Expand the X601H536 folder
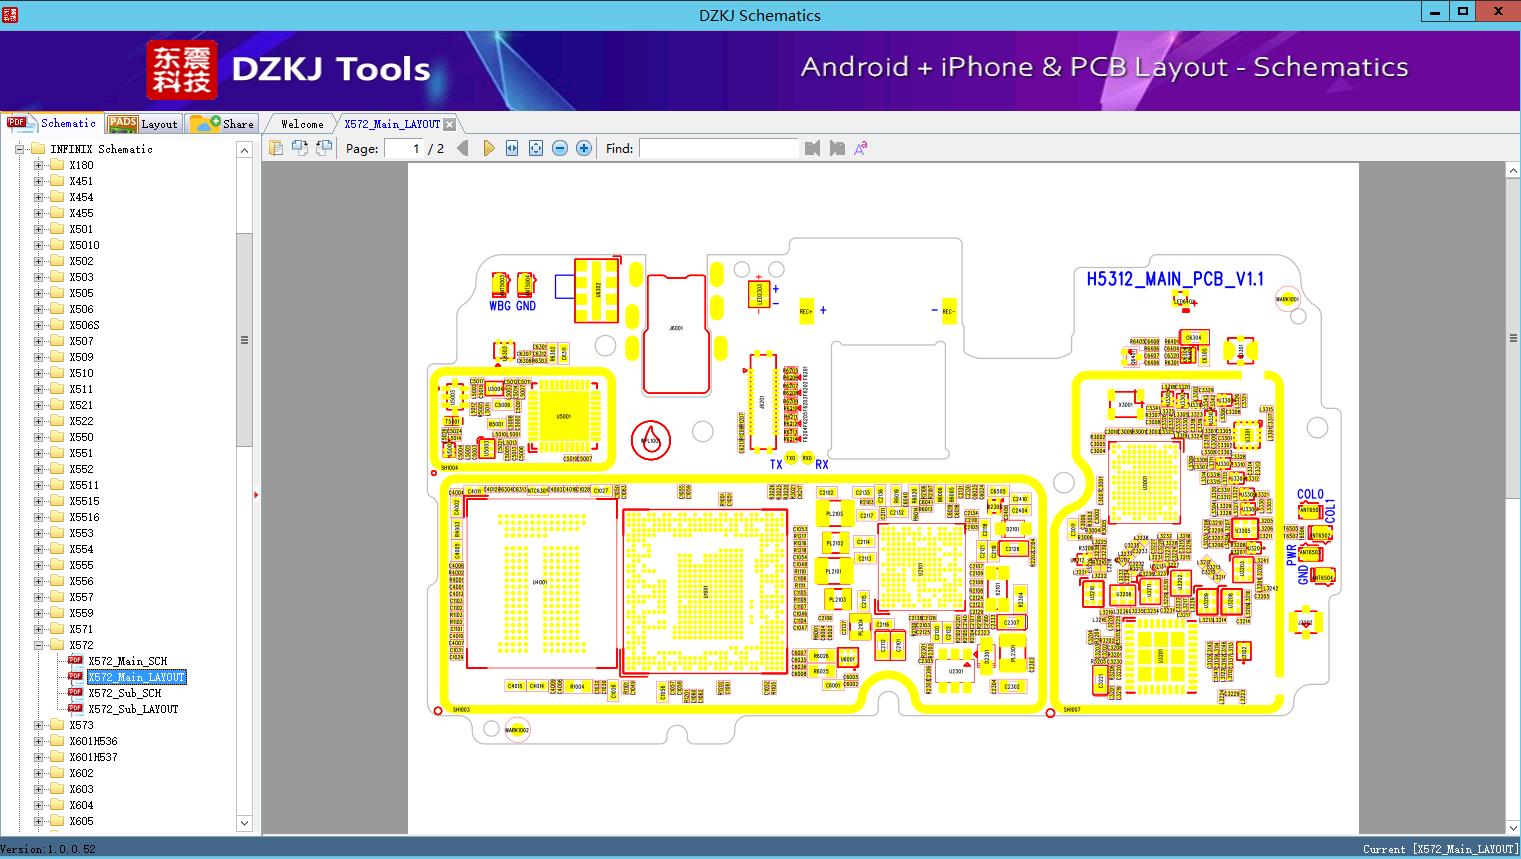Image resolution: width=1521 pixels, height=859 pixels. [39, 741]
